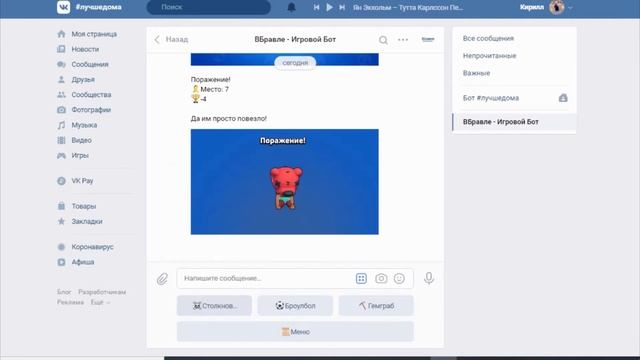Attach a photo with camera icon

pos(381,278)
